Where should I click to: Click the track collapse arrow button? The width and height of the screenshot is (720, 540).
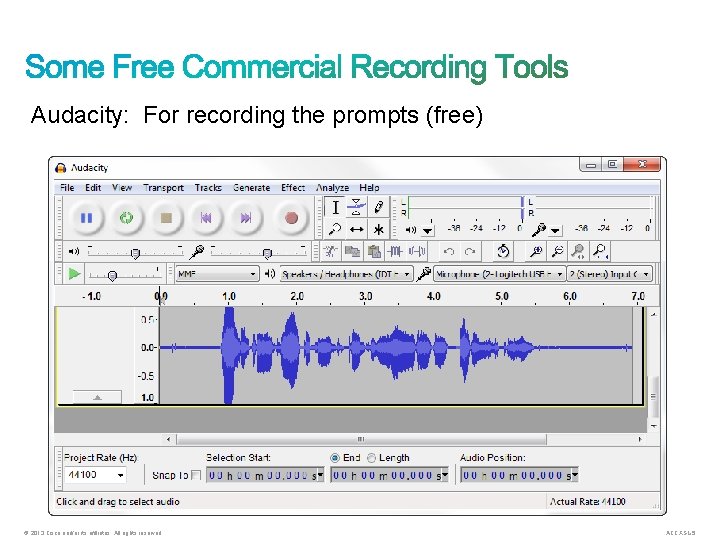(97, 397)
